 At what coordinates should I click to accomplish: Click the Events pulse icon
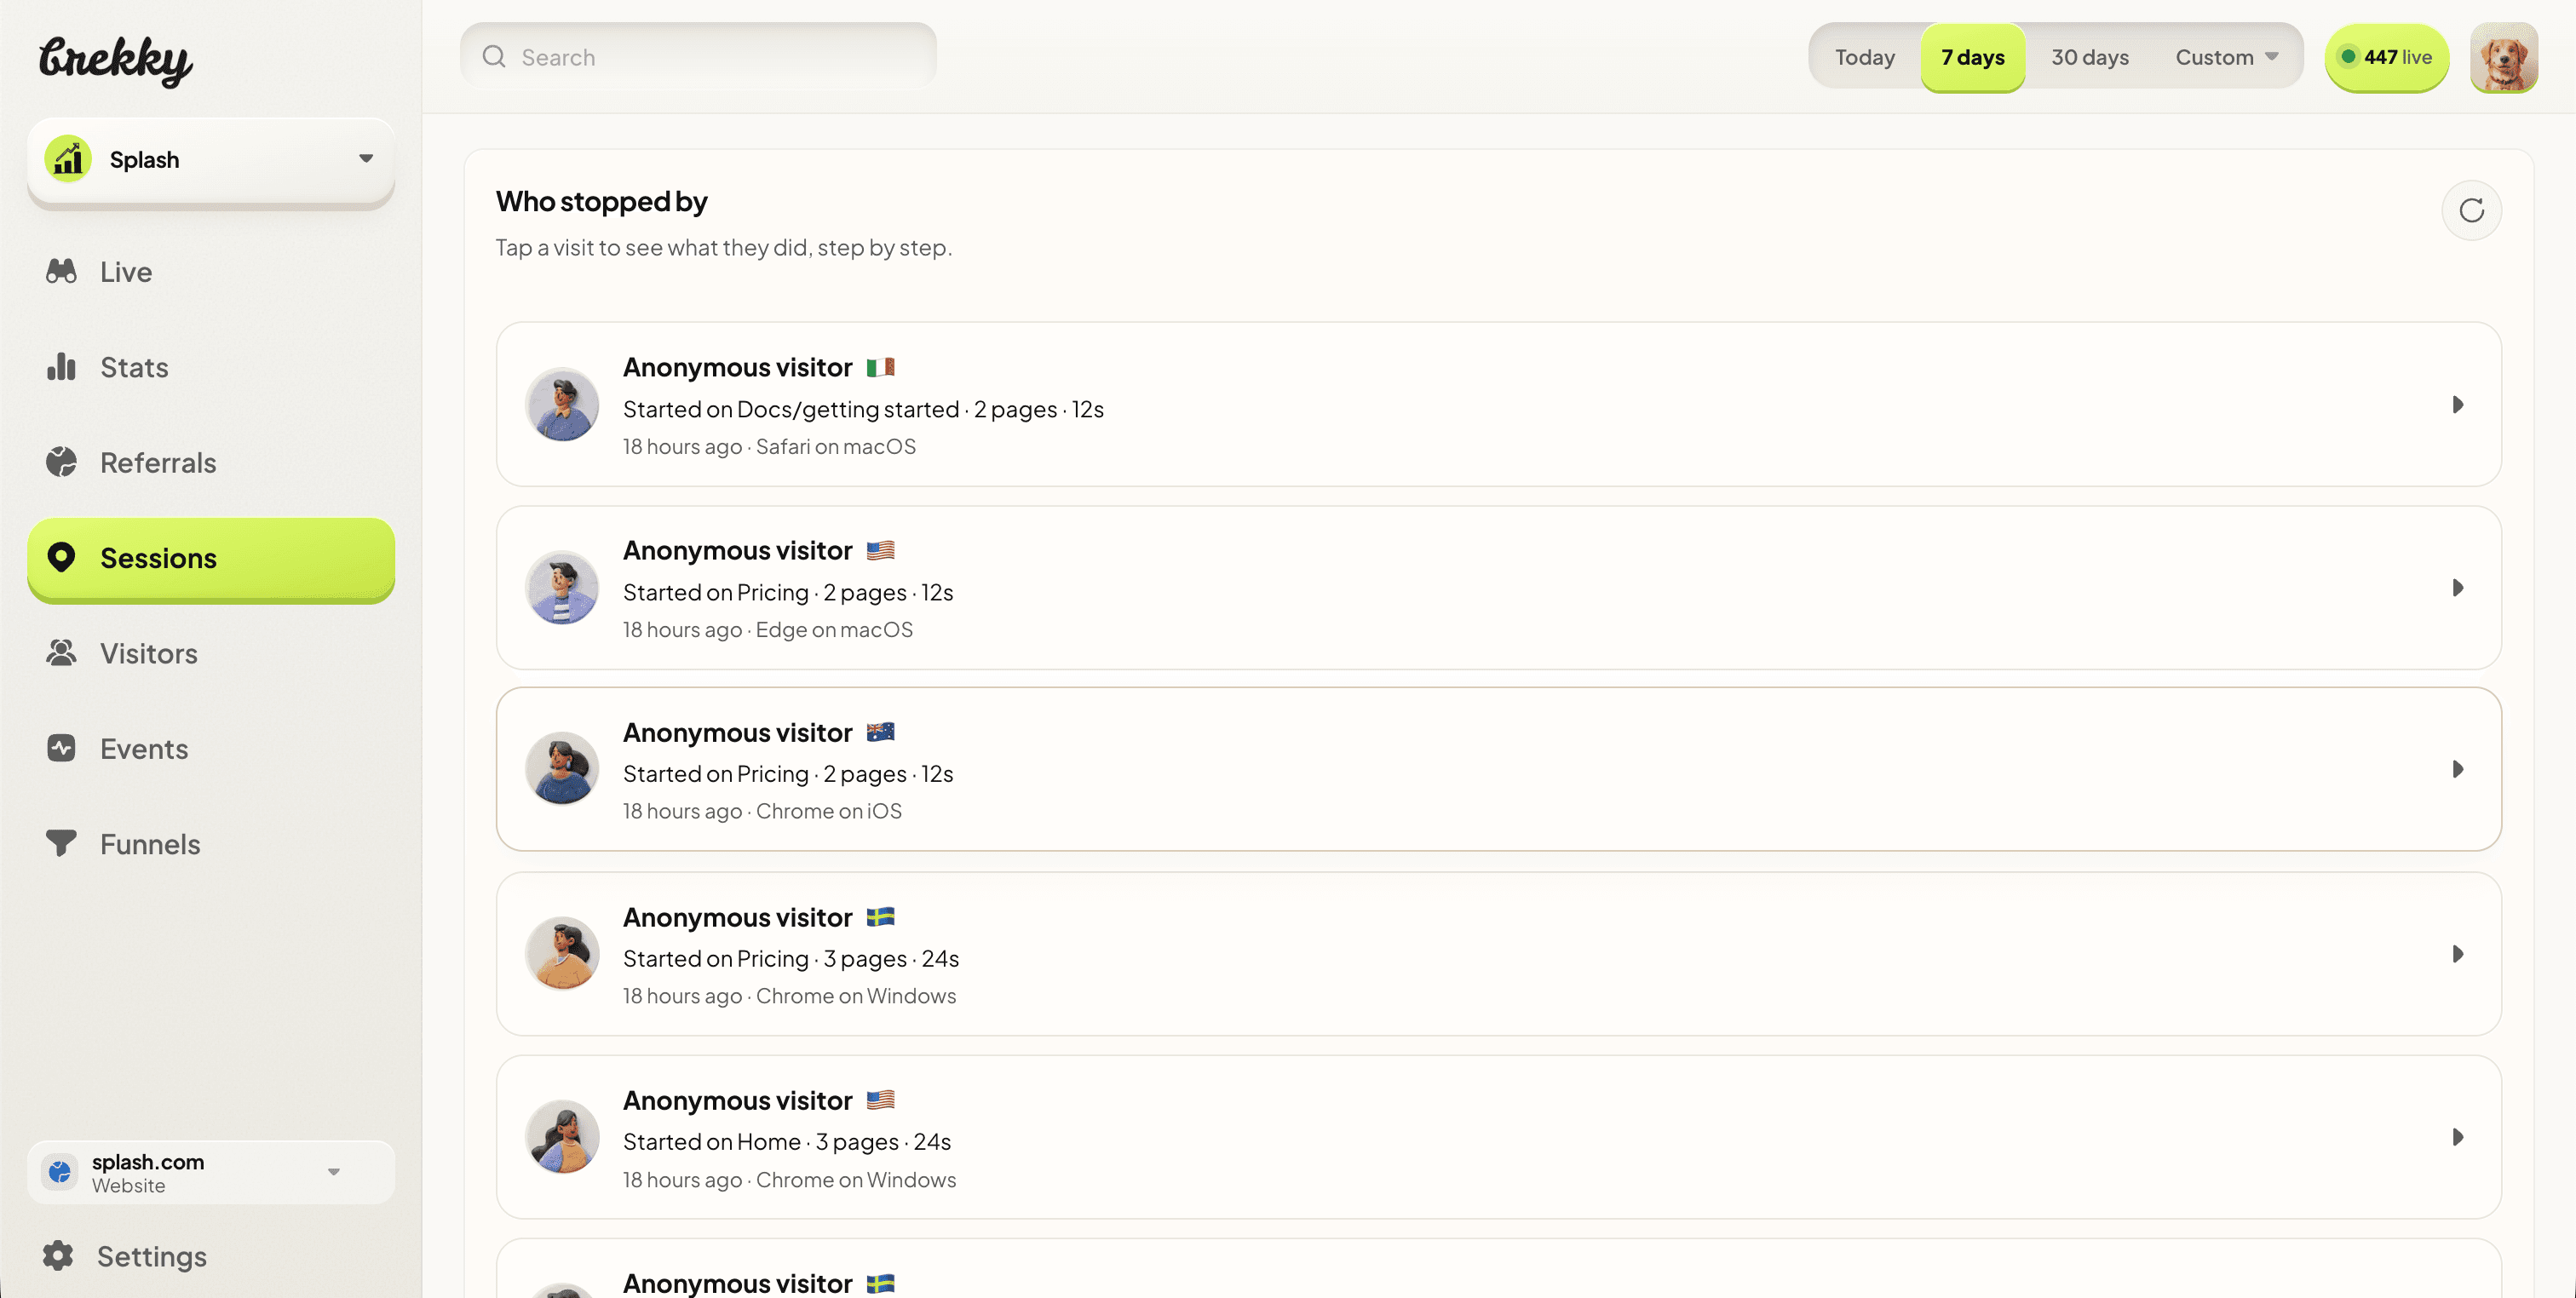pyautogui.click(x=61, y=748)
